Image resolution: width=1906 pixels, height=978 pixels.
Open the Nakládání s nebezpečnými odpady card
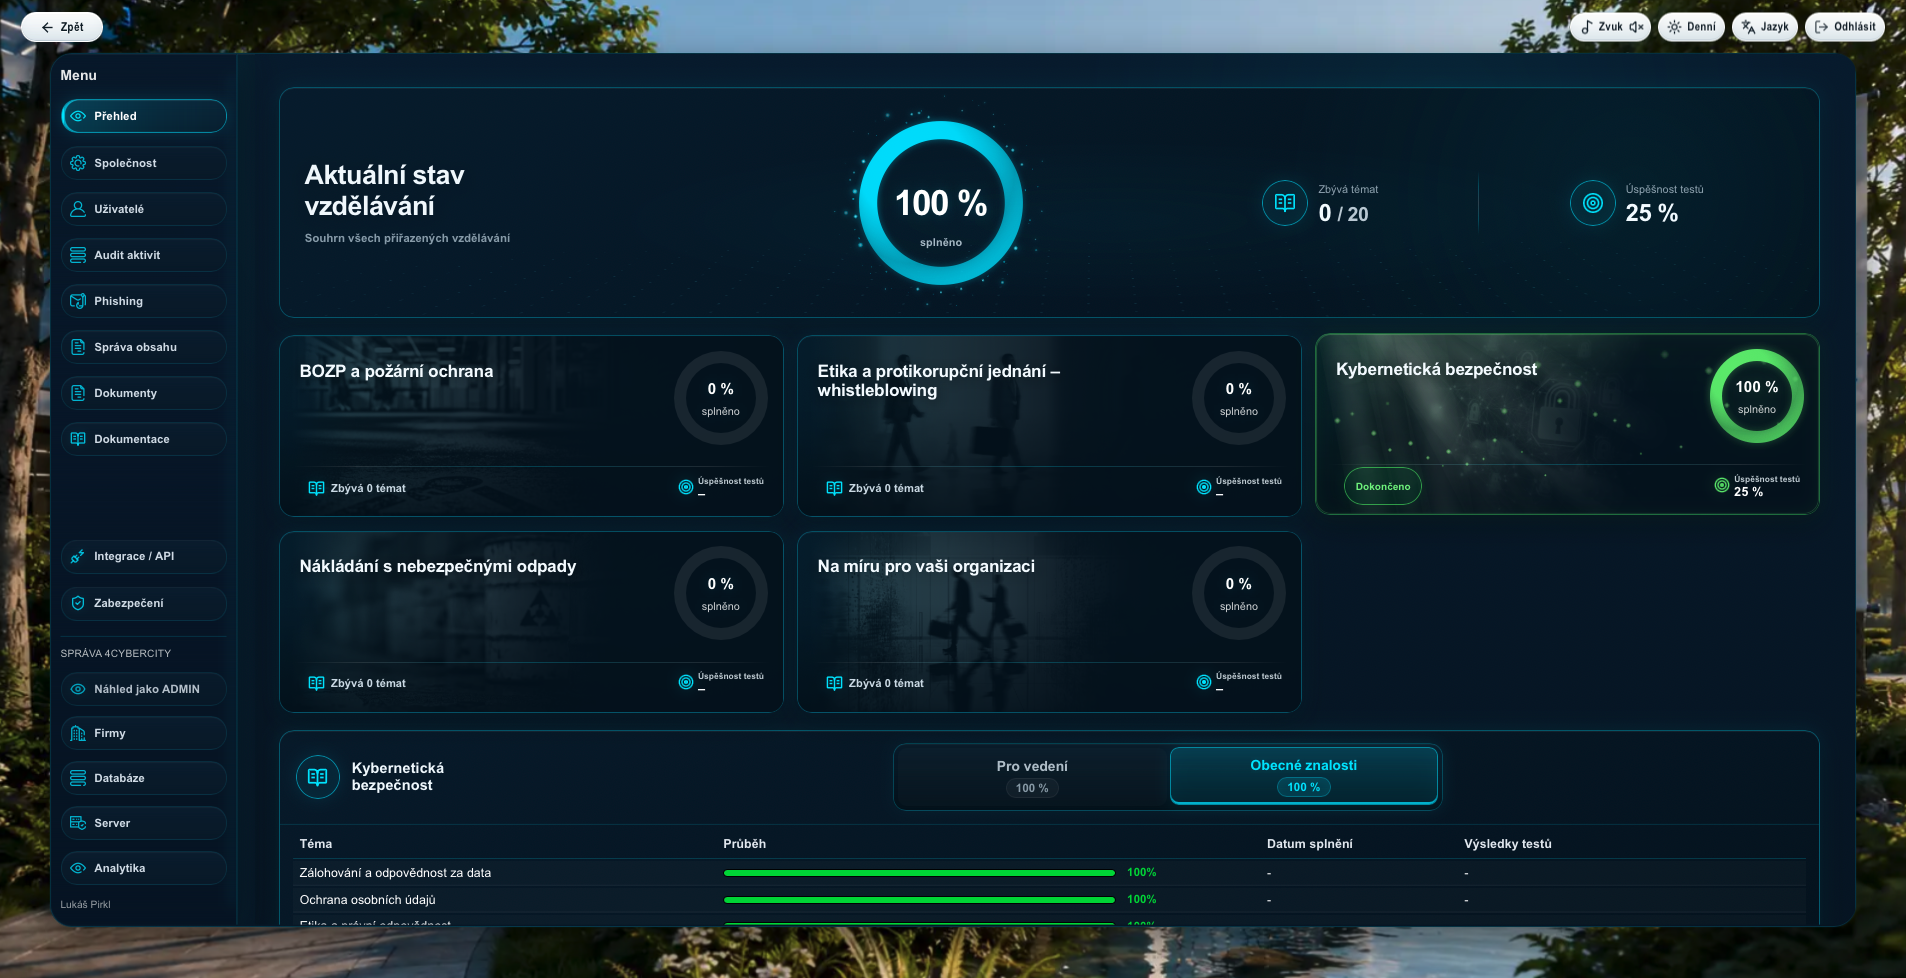(x=531, y=622)
